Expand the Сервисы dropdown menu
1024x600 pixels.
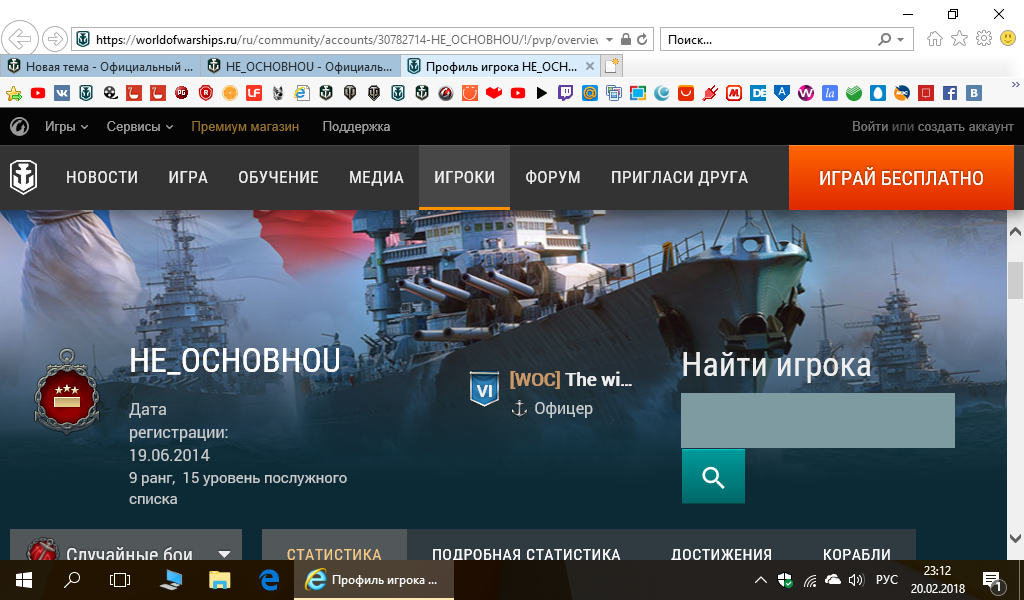click(x=140, y=127)
